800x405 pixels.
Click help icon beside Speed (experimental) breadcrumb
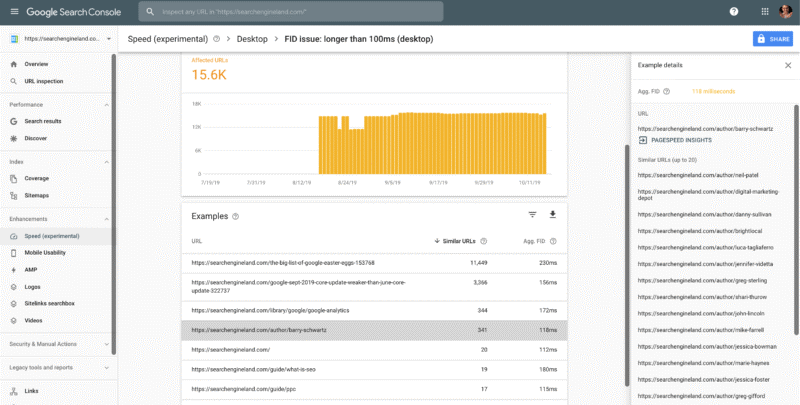pyautogui.click(x=216, y=39)
